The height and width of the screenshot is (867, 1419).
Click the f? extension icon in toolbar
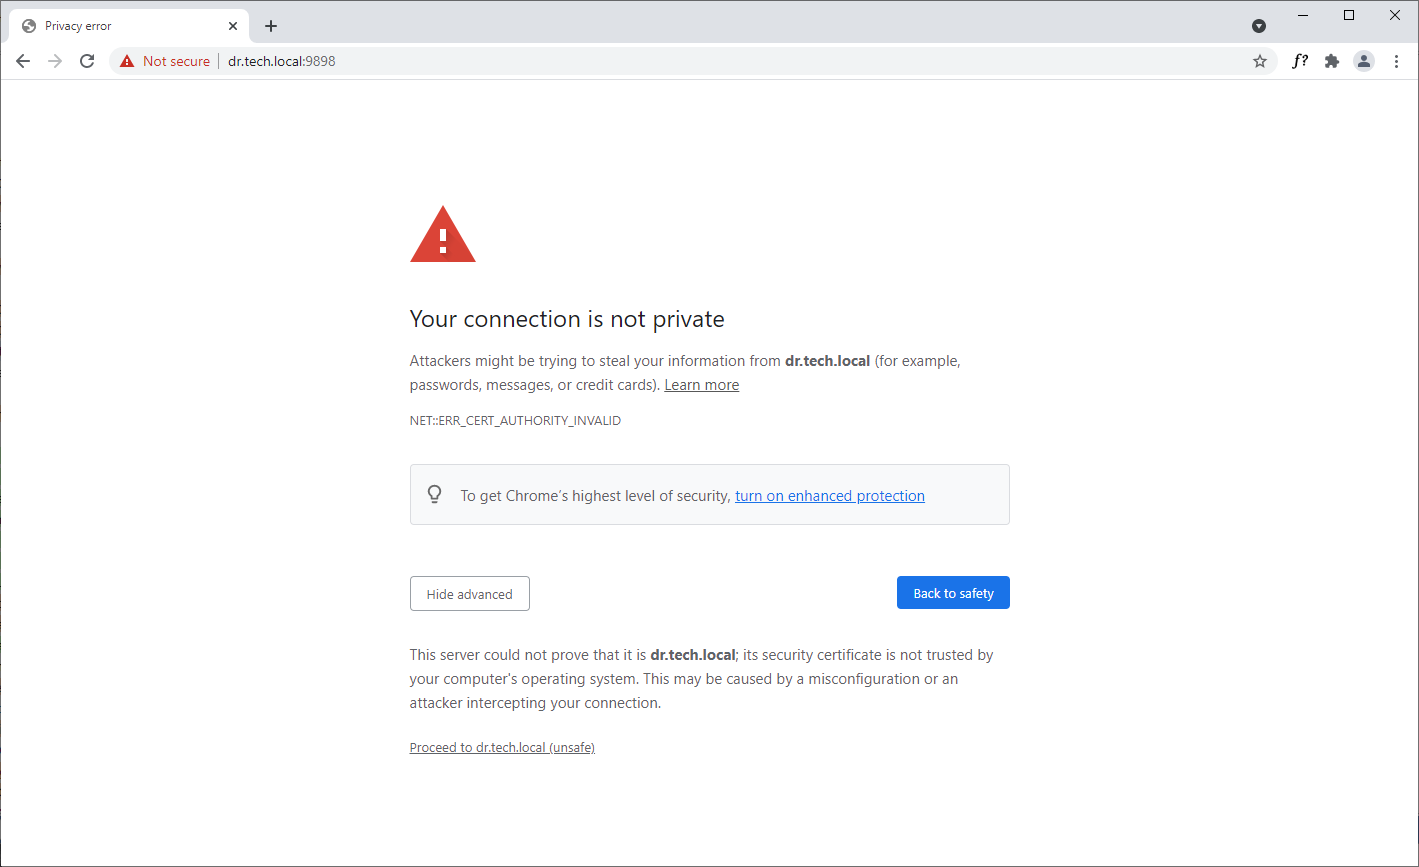(x=1299, y=61)
